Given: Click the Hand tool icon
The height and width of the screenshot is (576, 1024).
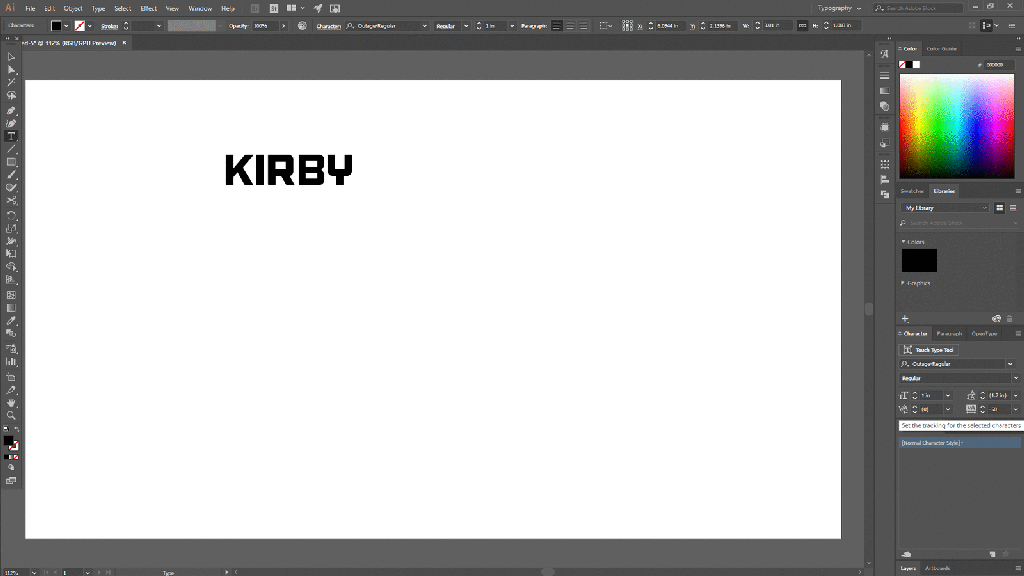Looking at the screenshot, I should [11, 403].
